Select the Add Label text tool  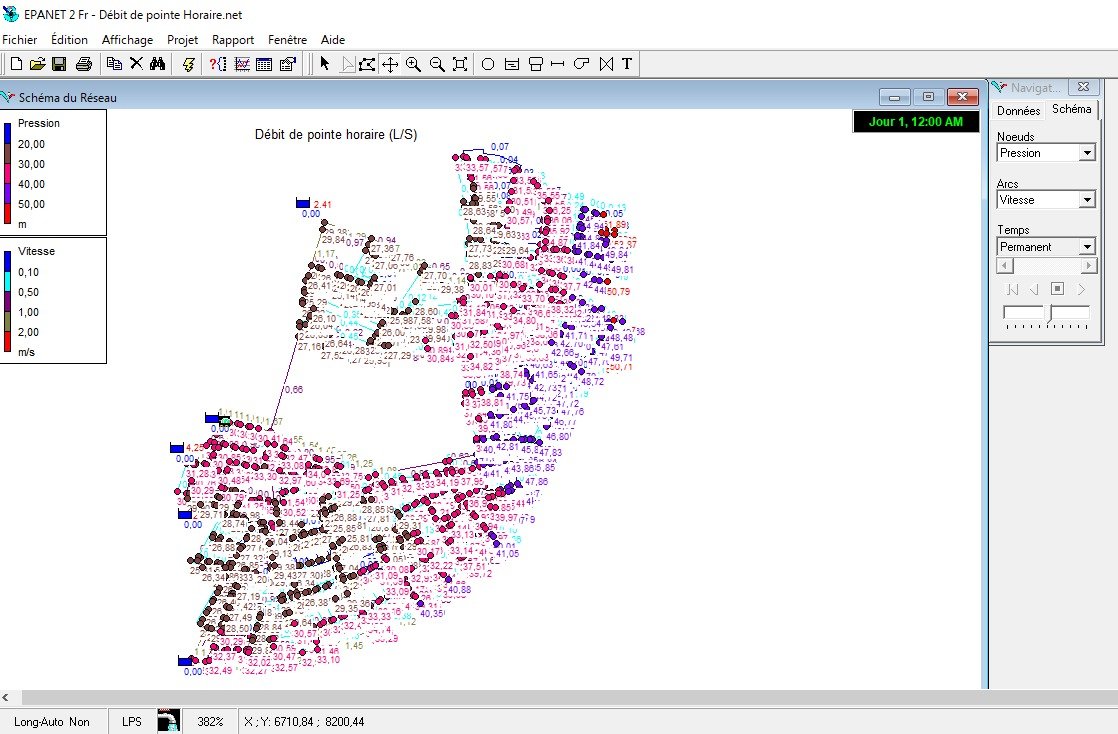[627, 64]
